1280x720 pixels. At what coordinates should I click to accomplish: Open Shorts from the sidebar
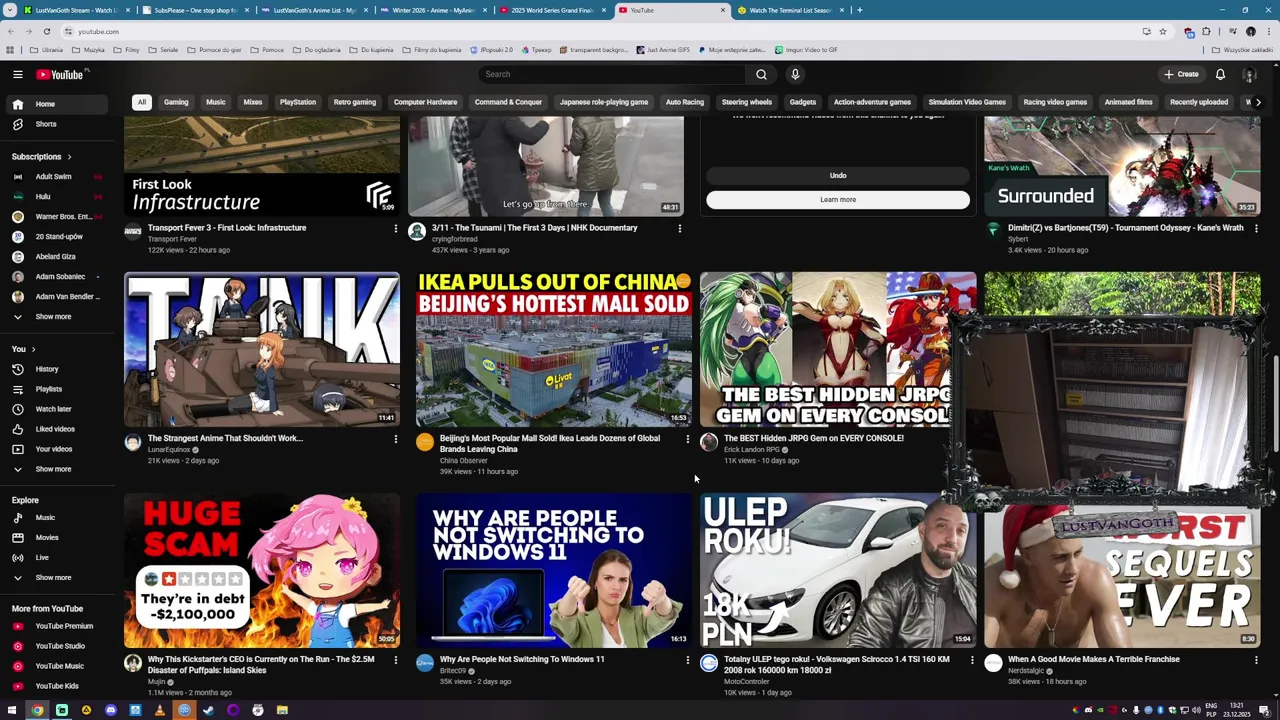(59, 124)
